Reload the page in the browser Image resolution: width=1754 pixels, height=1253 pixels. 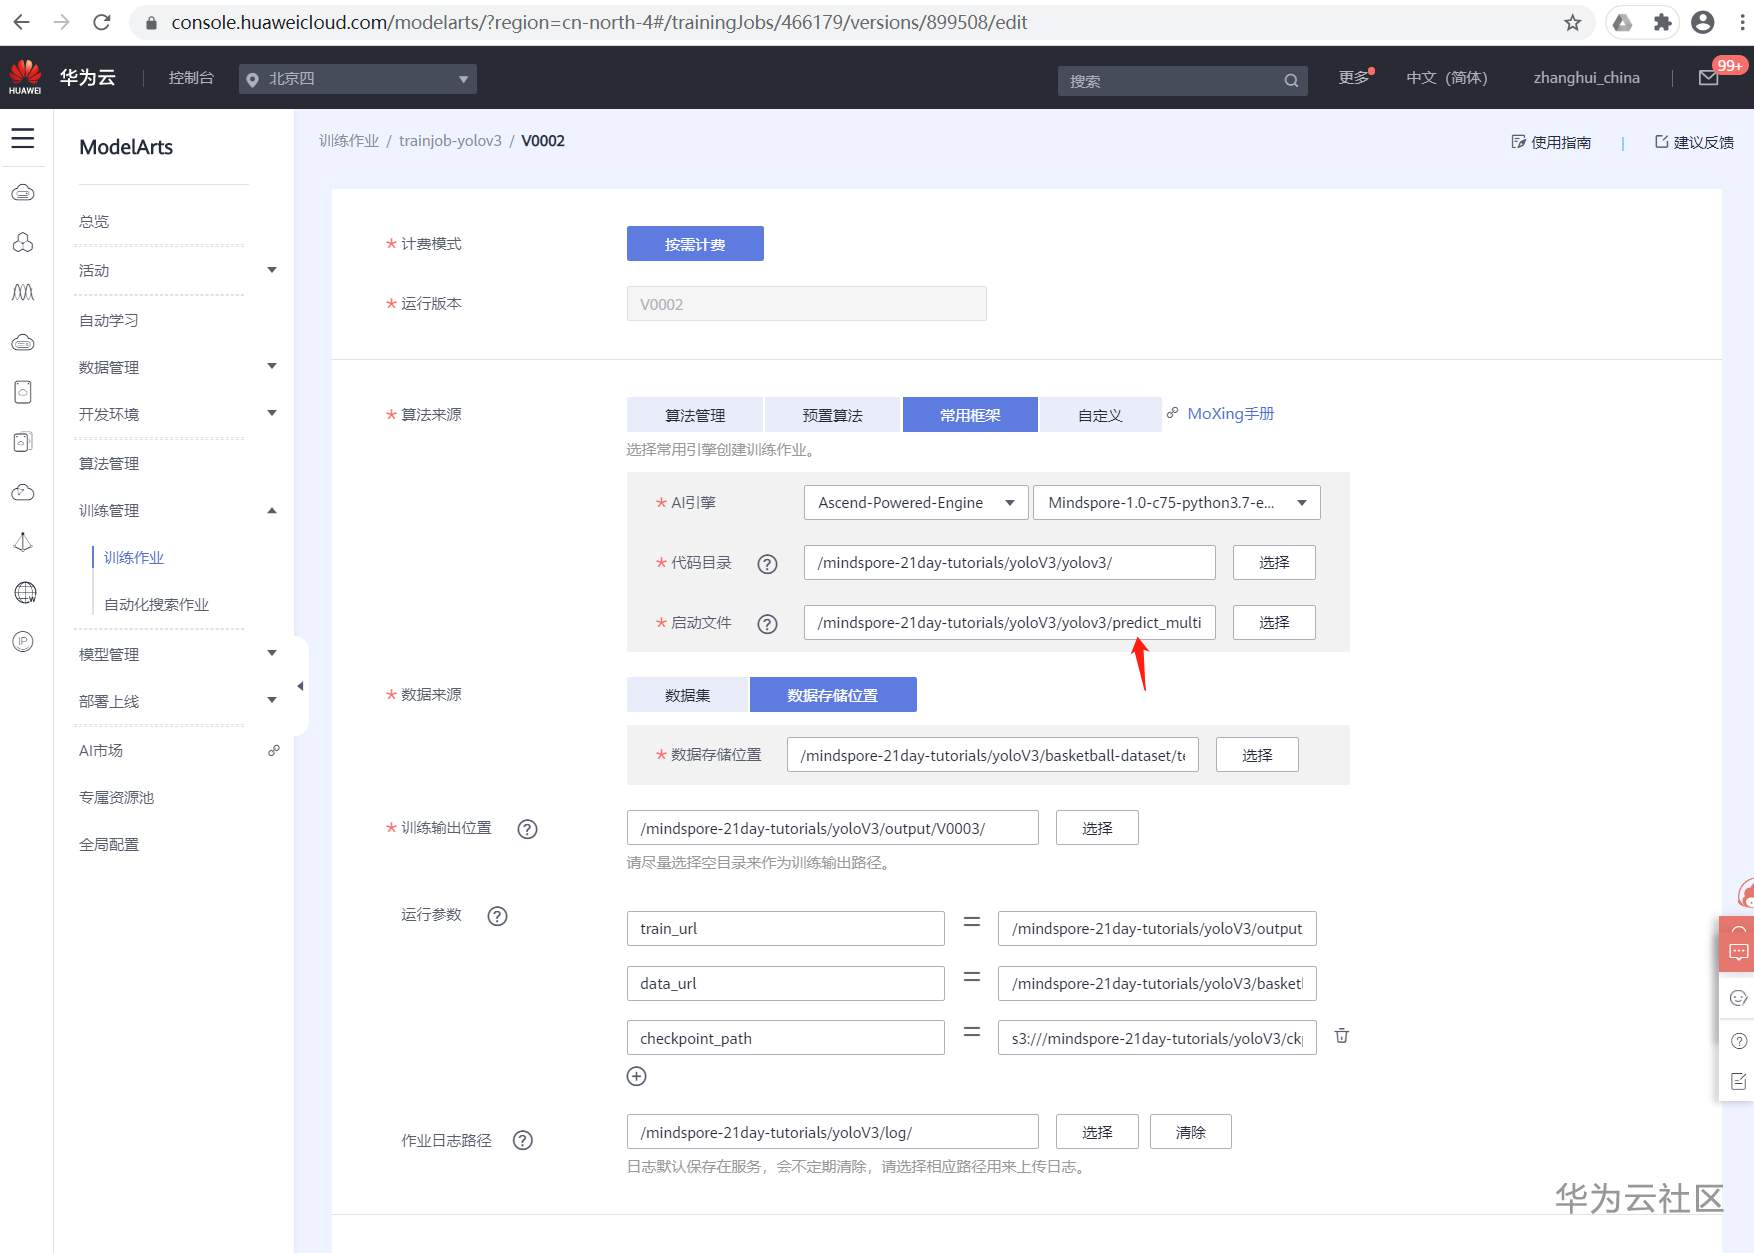(101, 22)
